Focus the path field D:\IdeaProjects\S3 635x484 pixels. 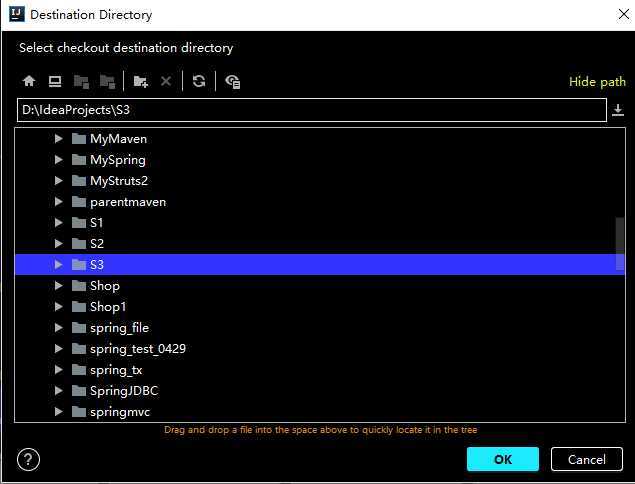[312, 110]
